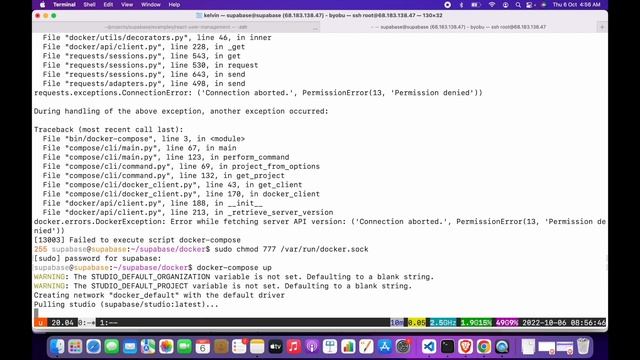Image resolution: width=640 pixels, height=360 pixels.
Task: Open Numbers from the Dock
Action: coord(348,347)
